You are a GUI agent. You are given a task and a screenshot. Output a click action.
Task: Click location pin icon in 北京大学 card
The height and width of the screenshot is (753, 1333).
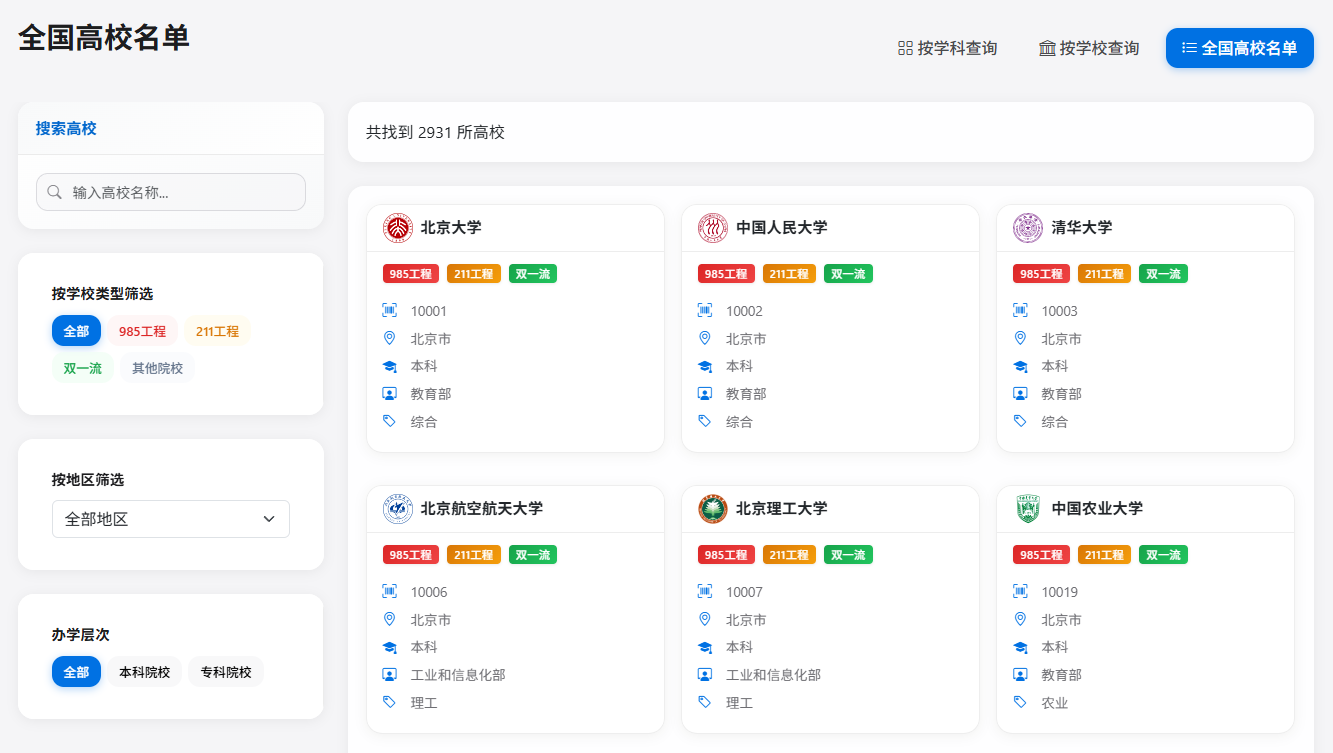click(390, 338)
